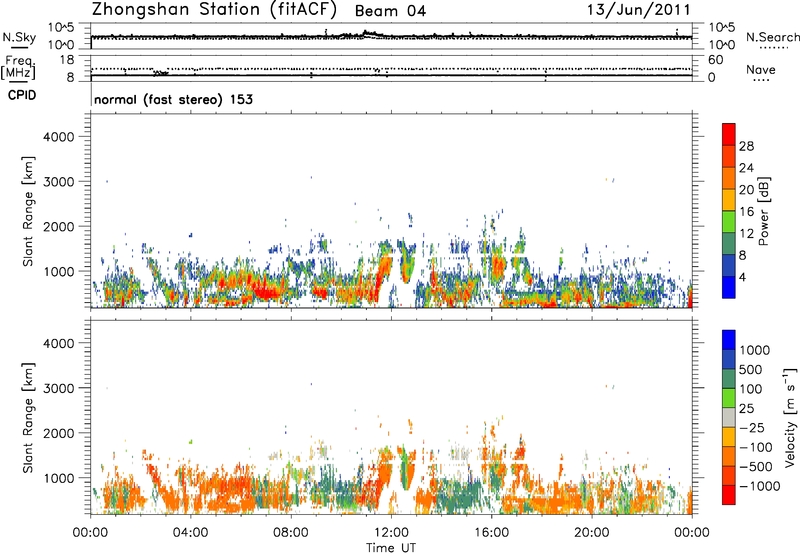Click the 2000 tick of the velocity panel
The image size is (800, 554).
[x=59, y=433]
